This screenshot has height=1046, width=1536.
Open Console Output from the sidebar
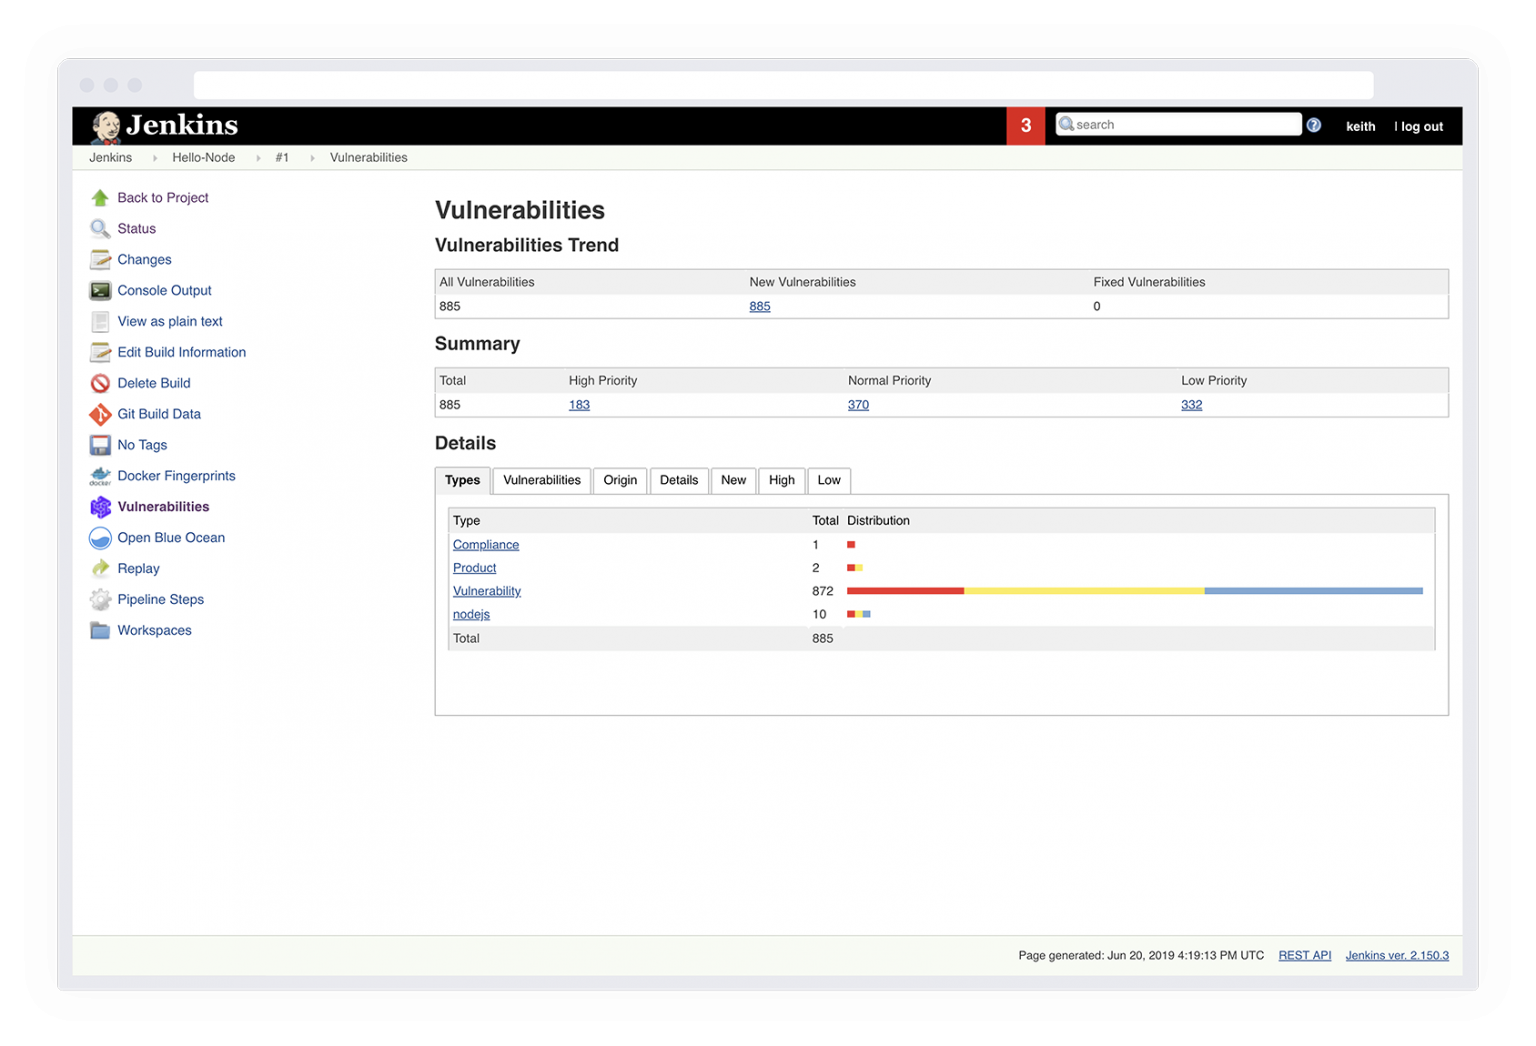(164, 290)
